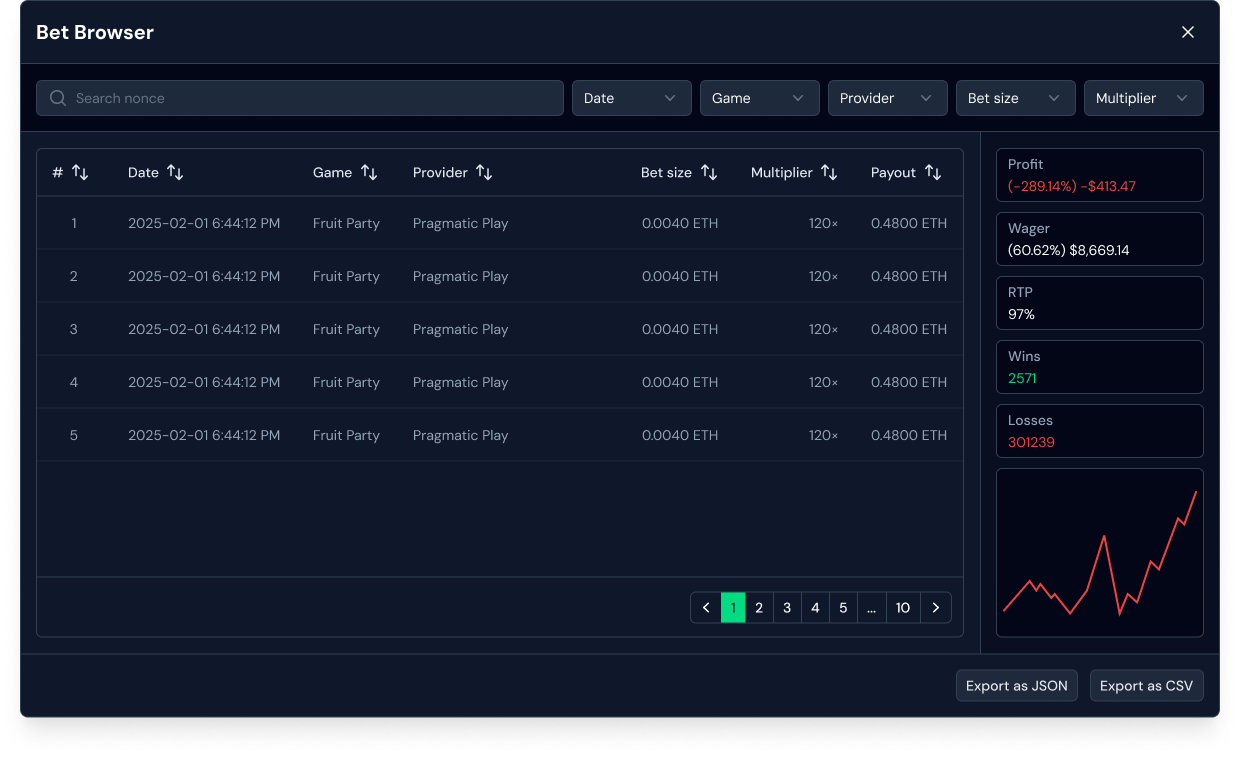Go to next page with right chevron

tap(936, 608)
